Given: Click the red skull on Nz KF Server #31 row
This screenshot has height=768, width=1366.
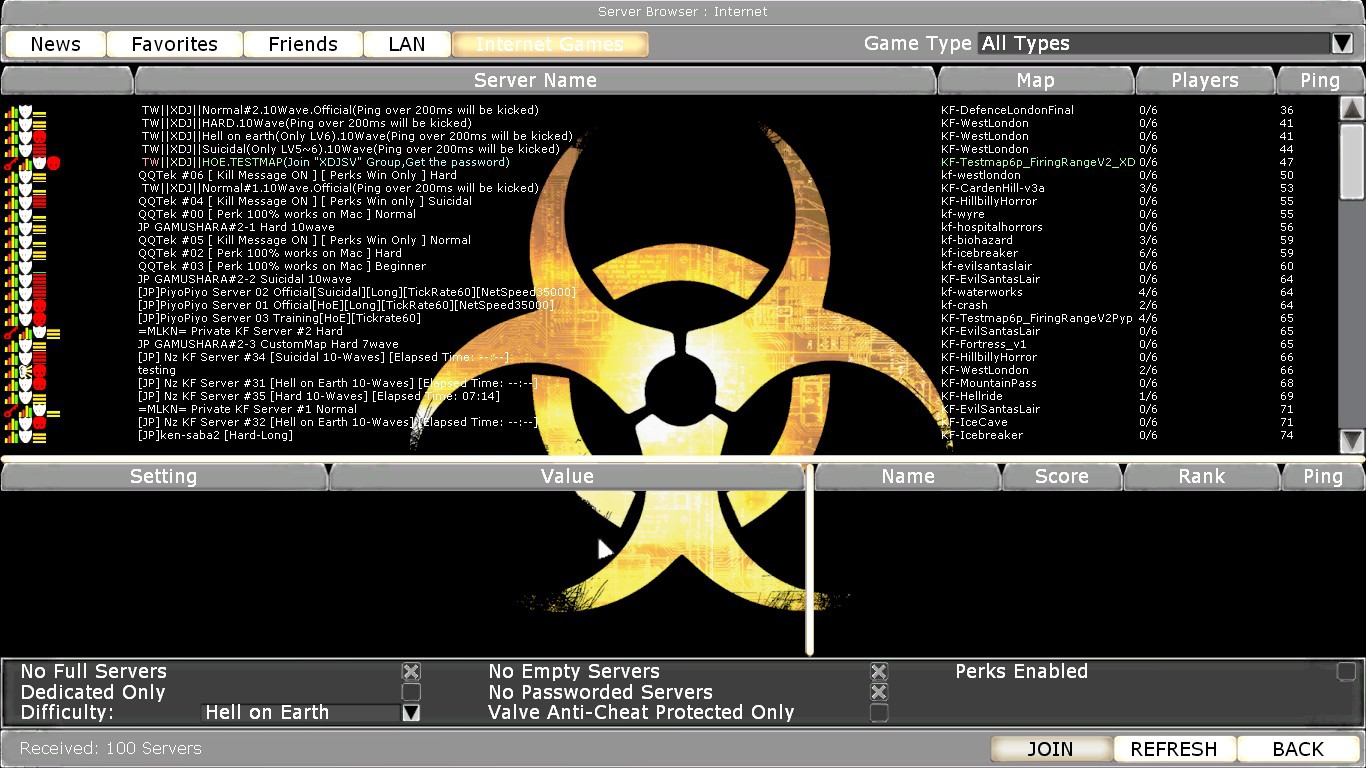Looking at the screenshot, I should click(x=39, y=384).
